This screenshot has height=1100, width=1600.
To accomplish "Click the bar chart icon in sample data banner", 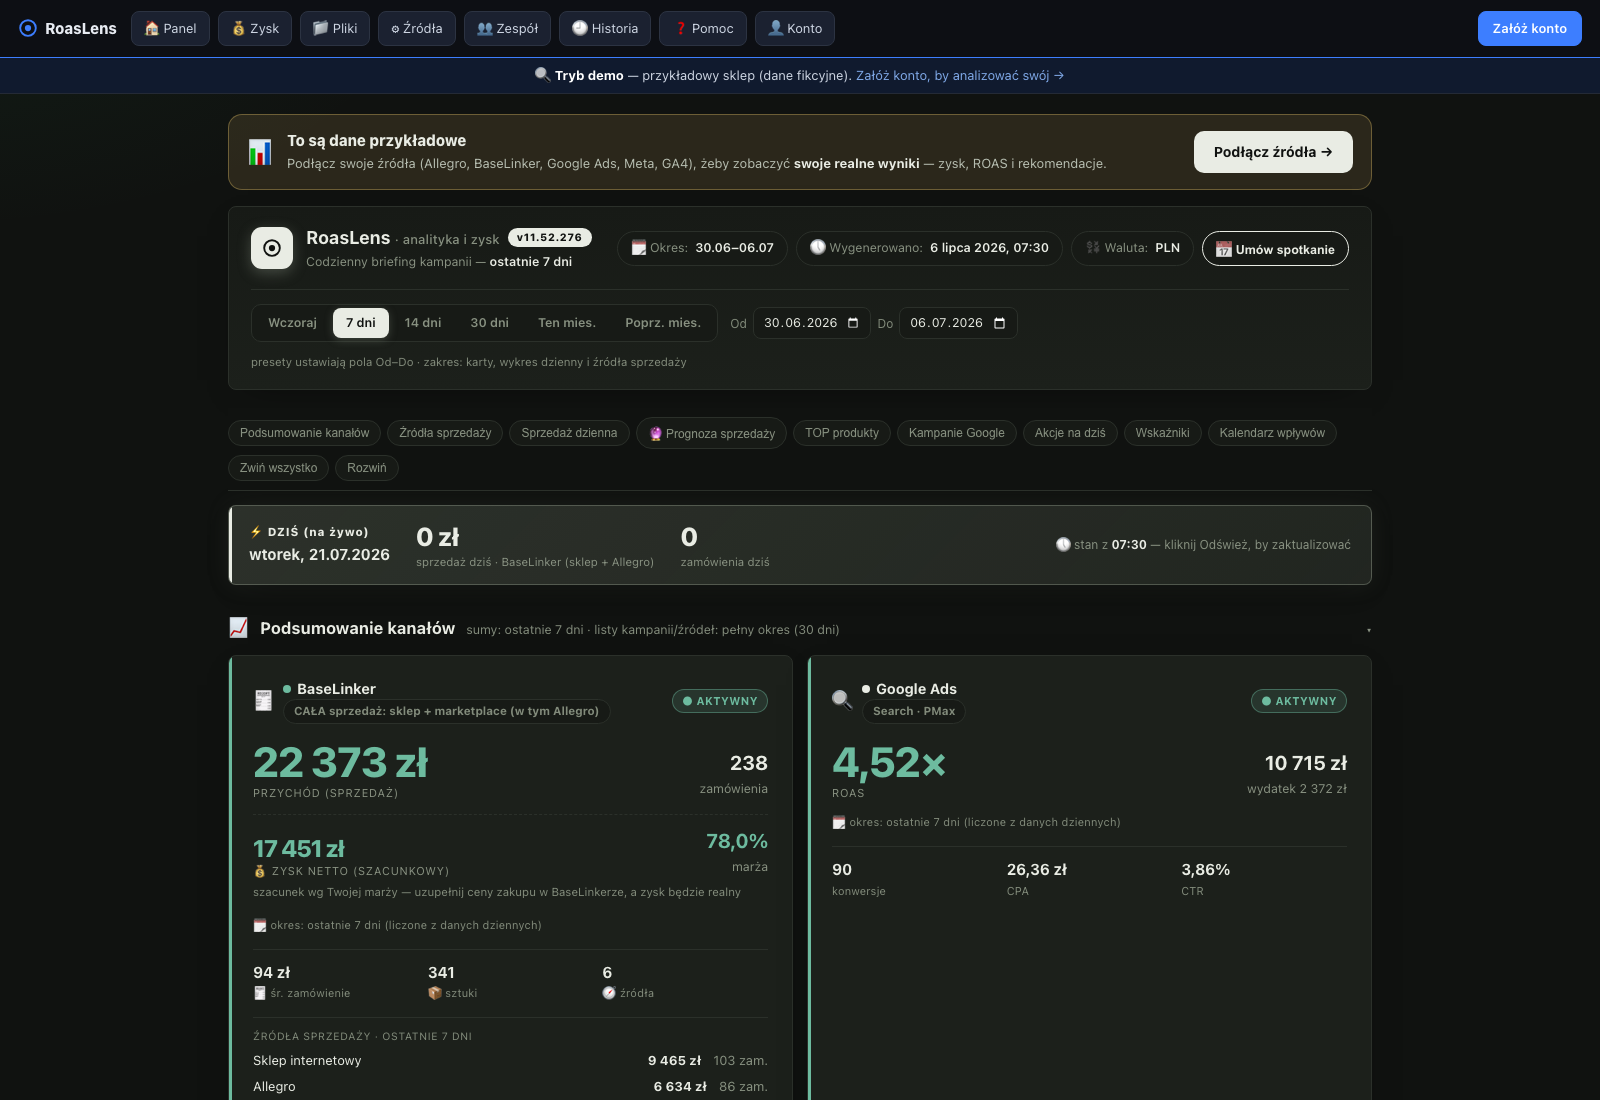I will 260,152.
